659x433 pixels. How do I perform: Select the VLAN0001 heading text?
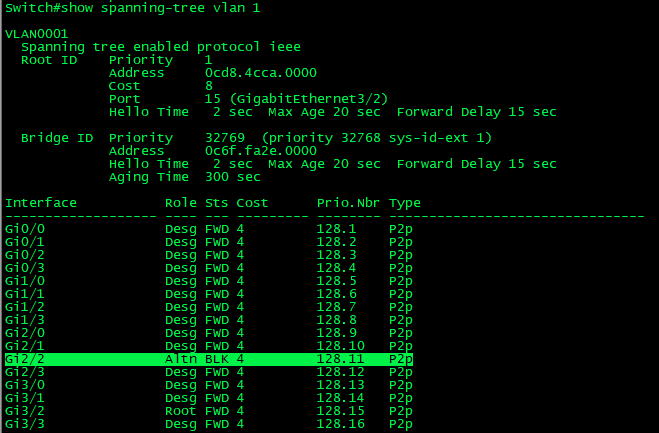tap(37, 34)
